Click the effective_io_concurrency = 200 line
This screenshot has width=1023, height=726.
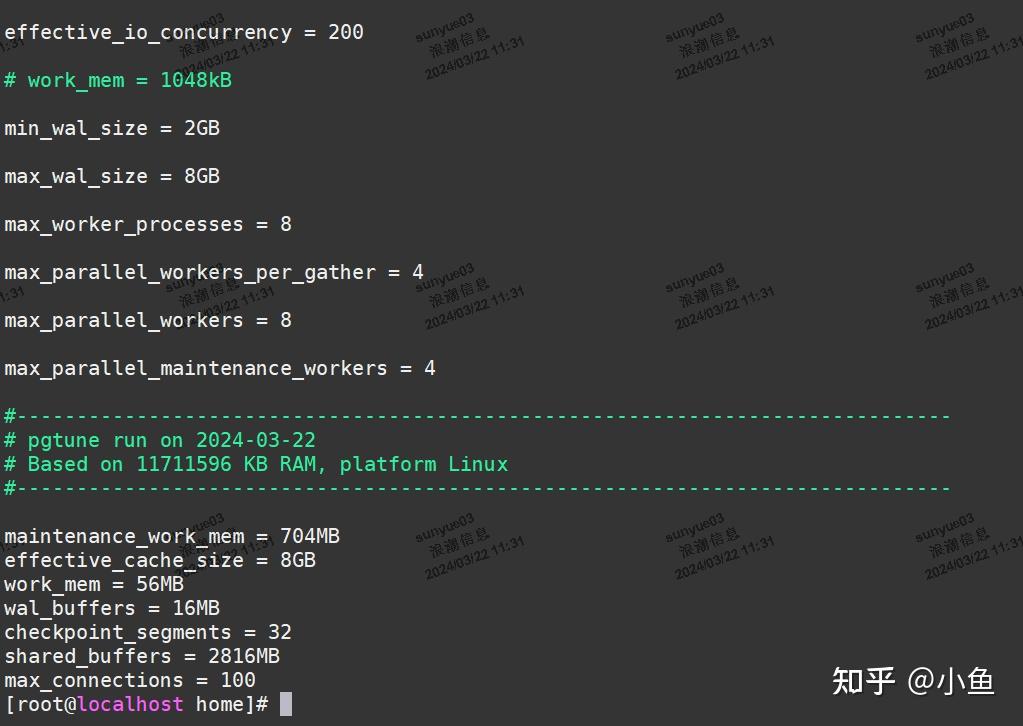pyautogui.click(x=180, y=31)
